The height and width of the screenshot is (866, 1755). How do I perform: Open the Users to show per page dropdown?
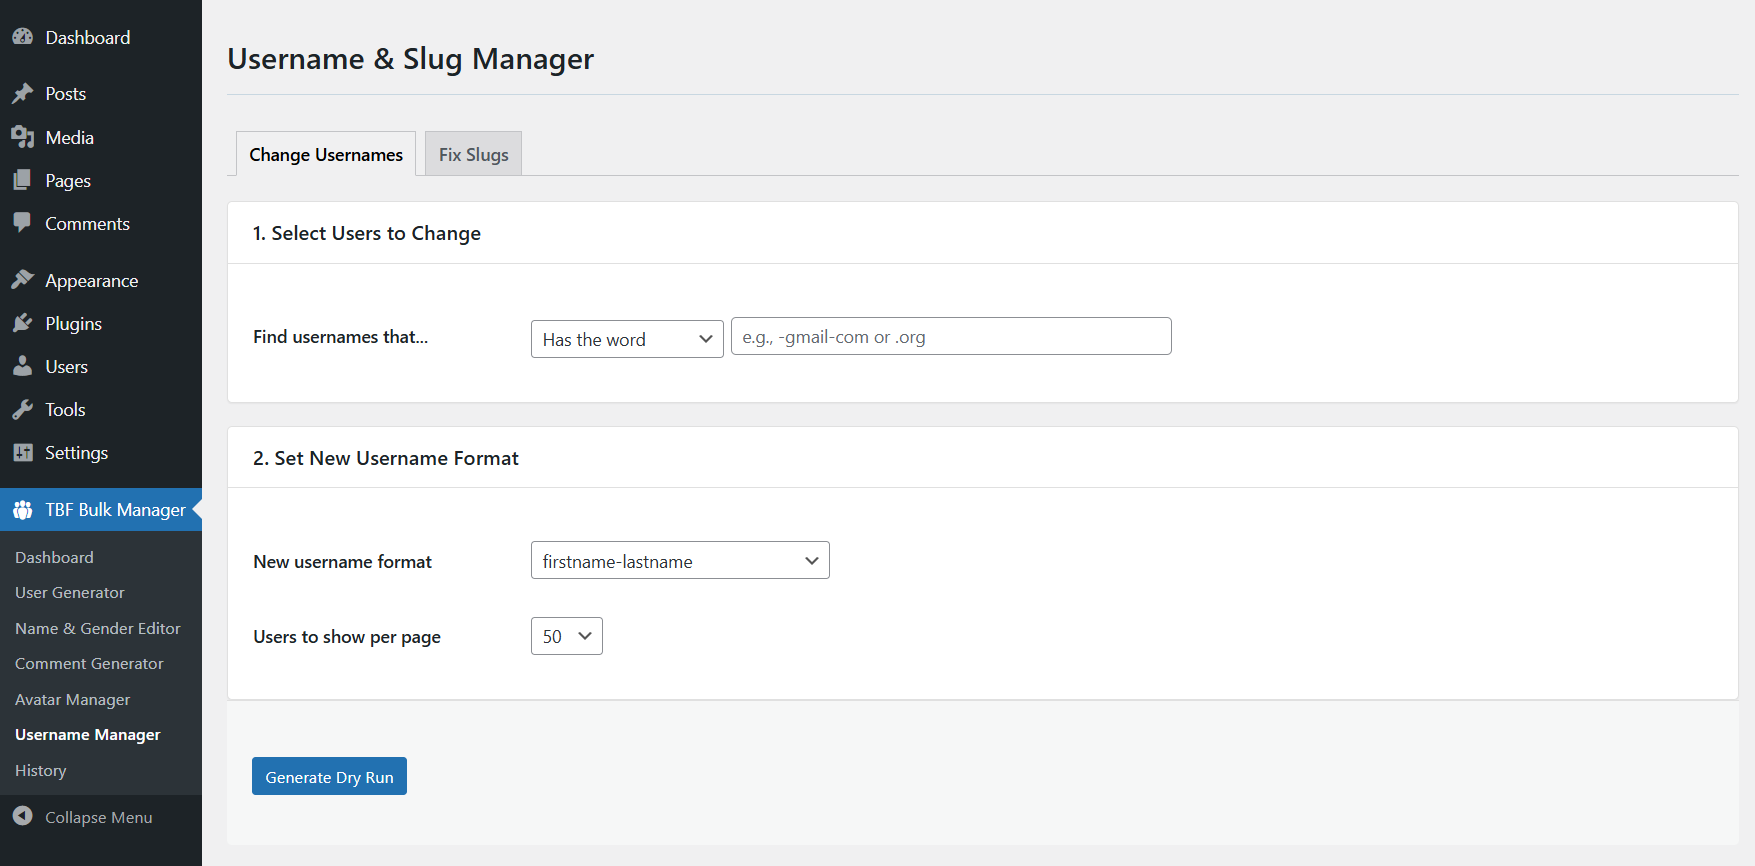(566, 636)
